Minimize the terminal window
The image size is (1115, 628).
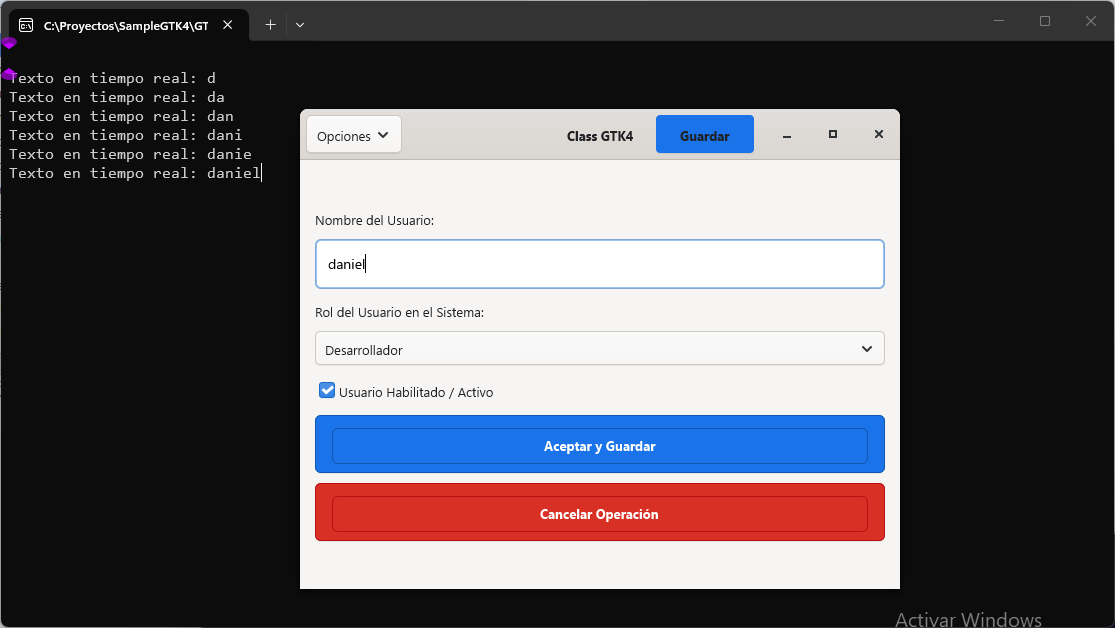999,21
